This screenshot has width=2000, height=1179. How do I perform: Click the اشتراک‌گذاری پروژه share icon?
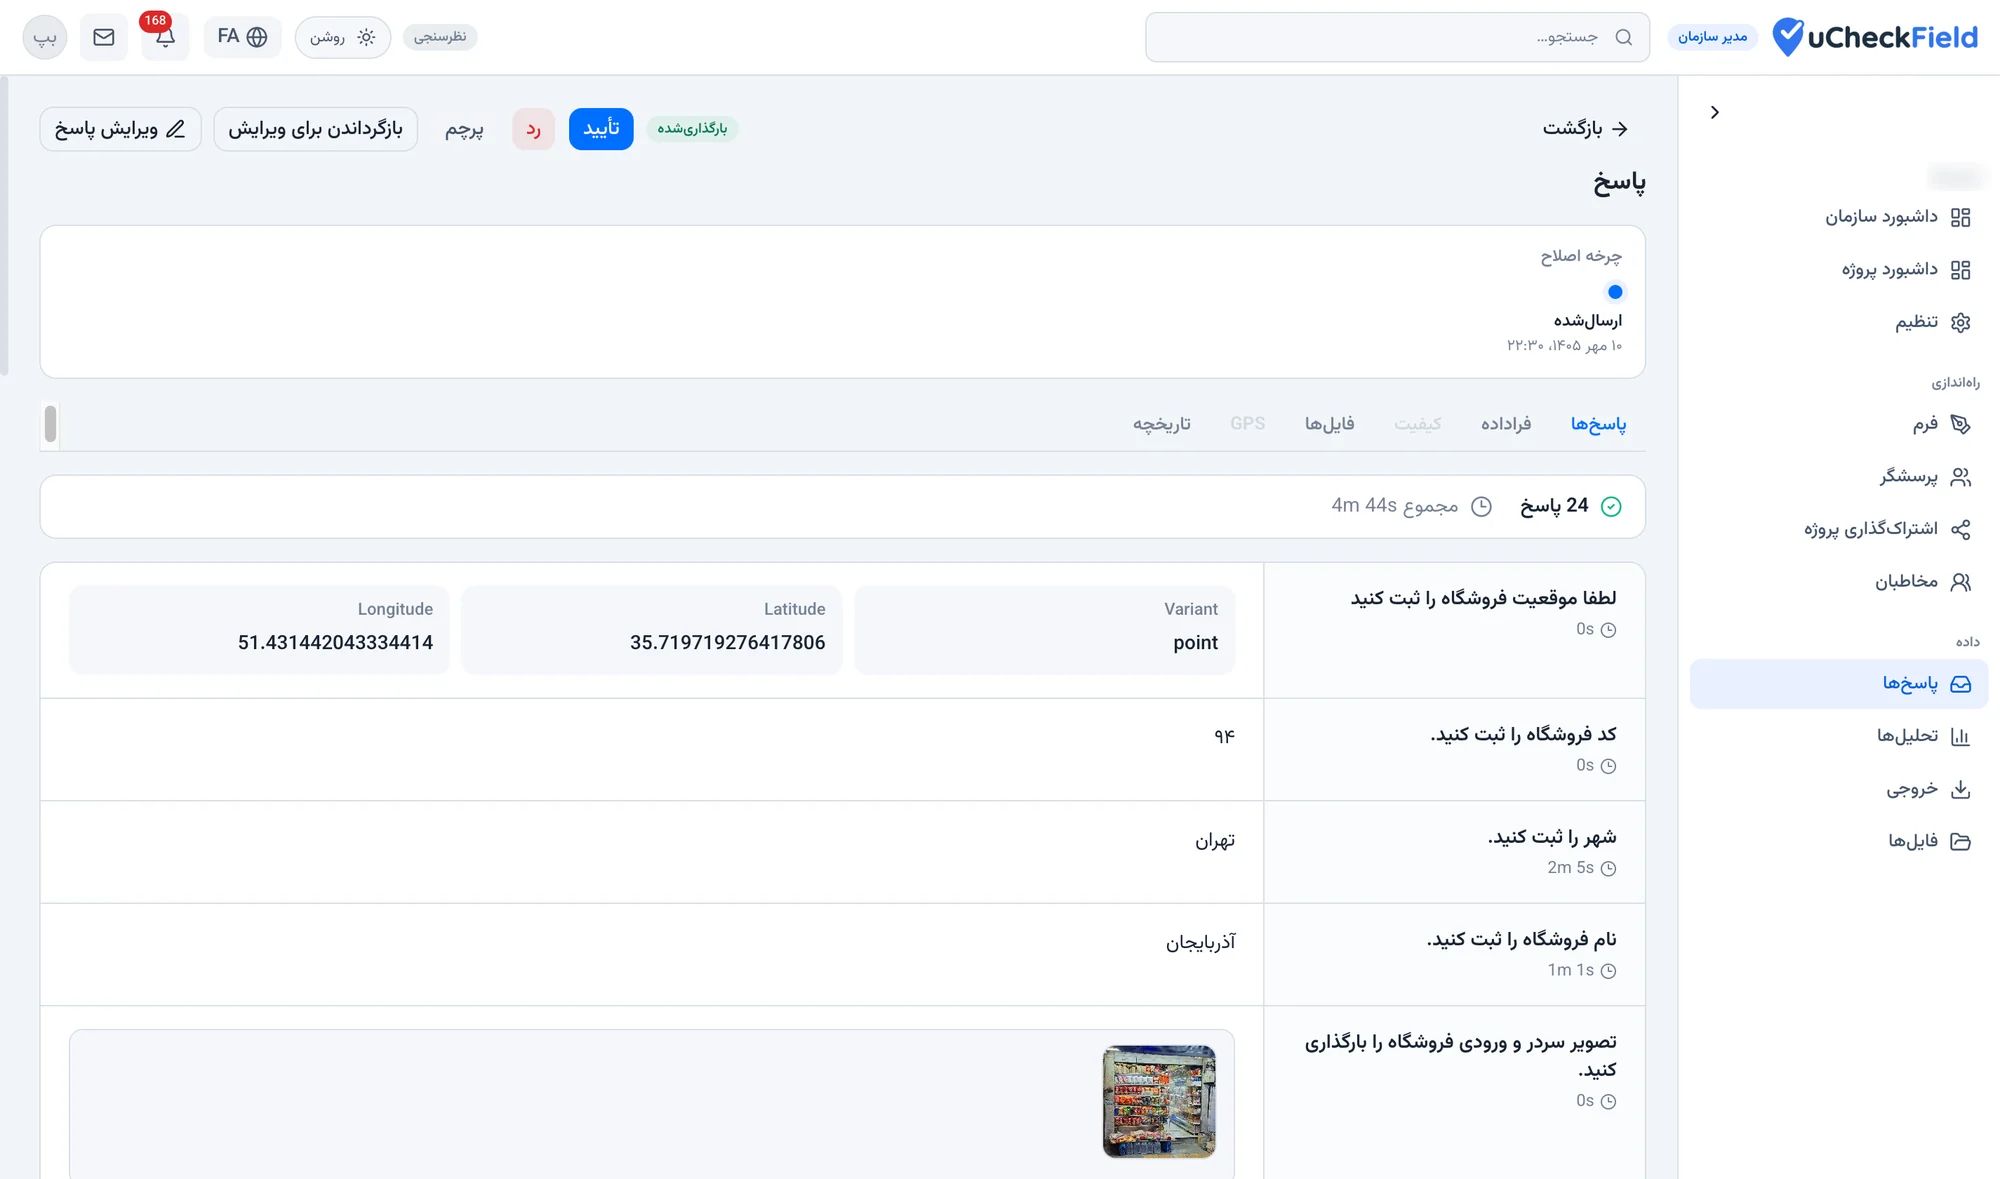tap(1960, 529)
